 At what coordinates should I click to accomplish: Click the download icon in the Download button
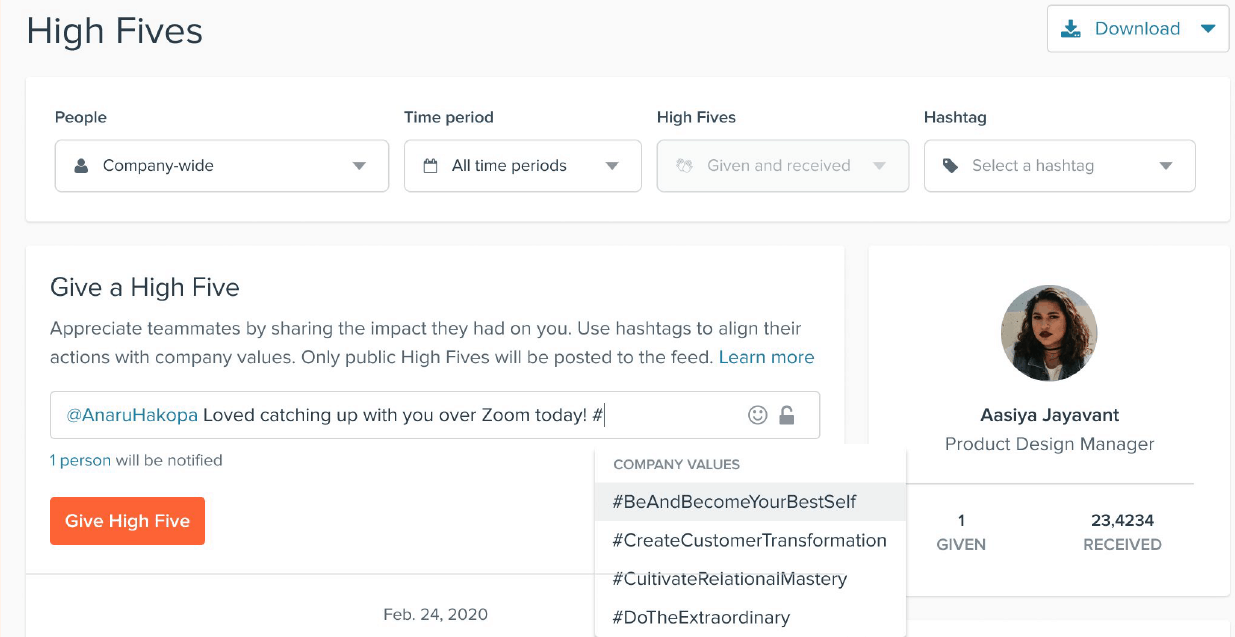pyautogui.click(x=1069, y=28)
